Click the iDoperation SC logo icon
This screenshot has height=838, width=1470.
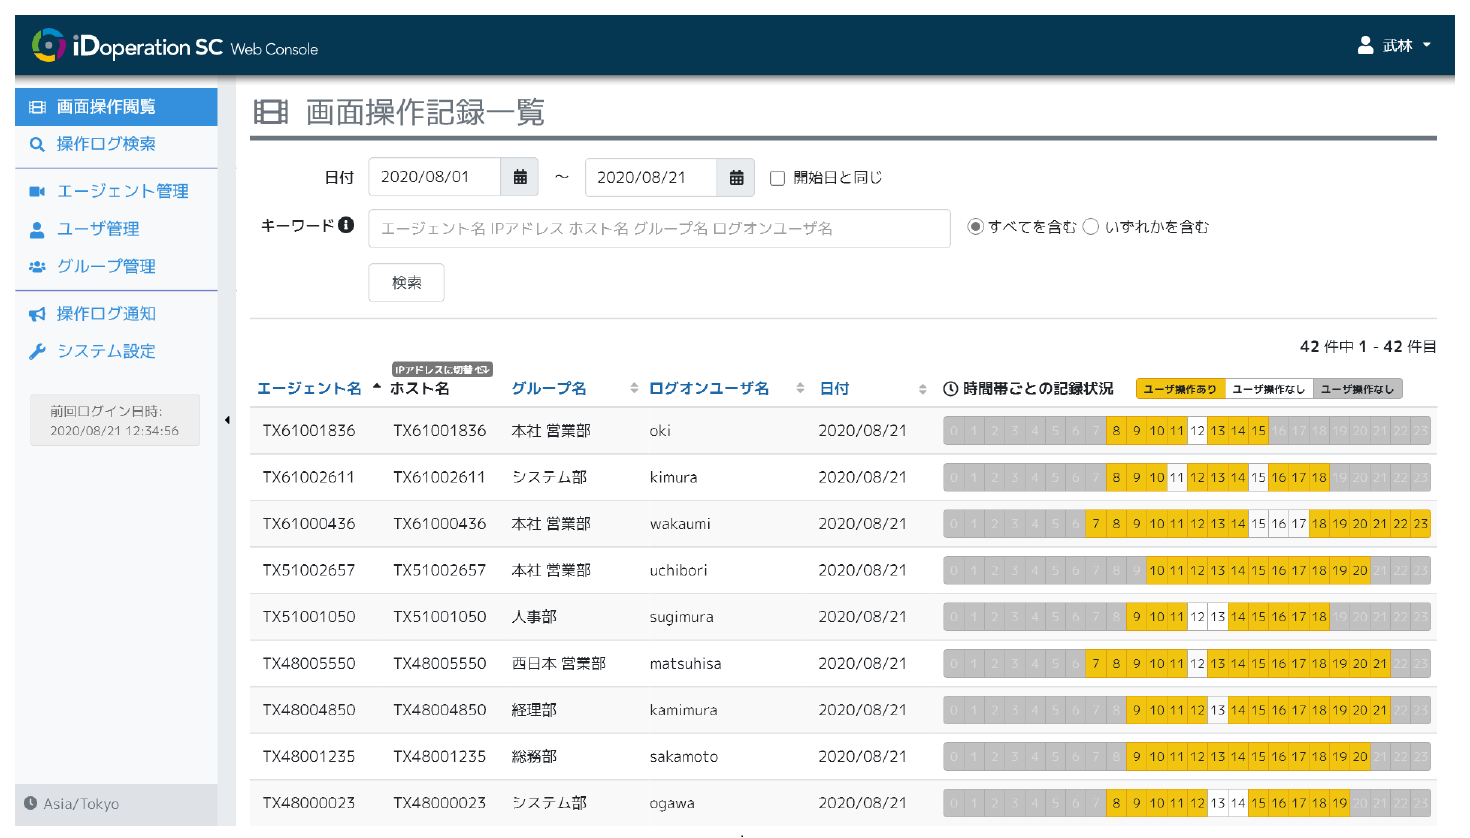pyautogui.click(x=48, y=46)
